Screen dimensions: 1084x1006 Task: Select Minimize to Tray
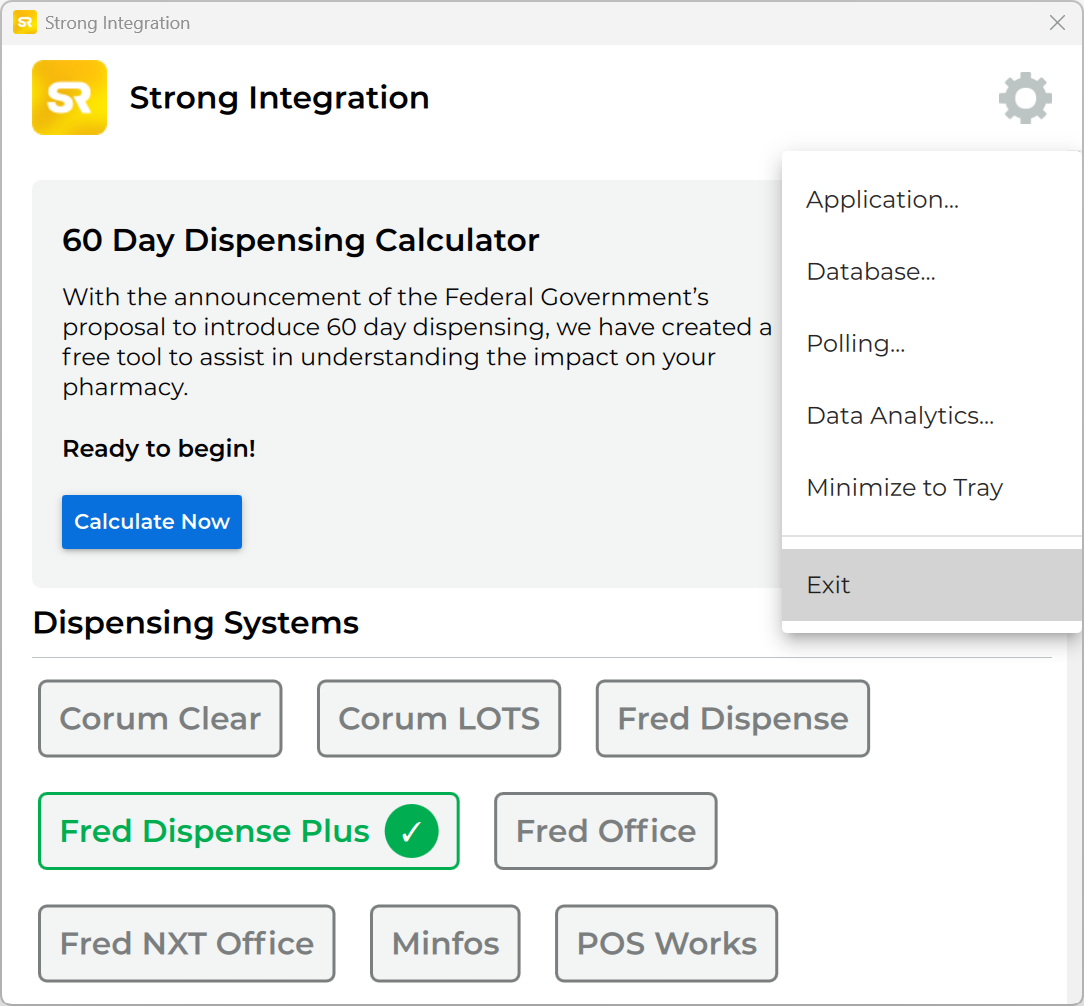tap(931, 487)
